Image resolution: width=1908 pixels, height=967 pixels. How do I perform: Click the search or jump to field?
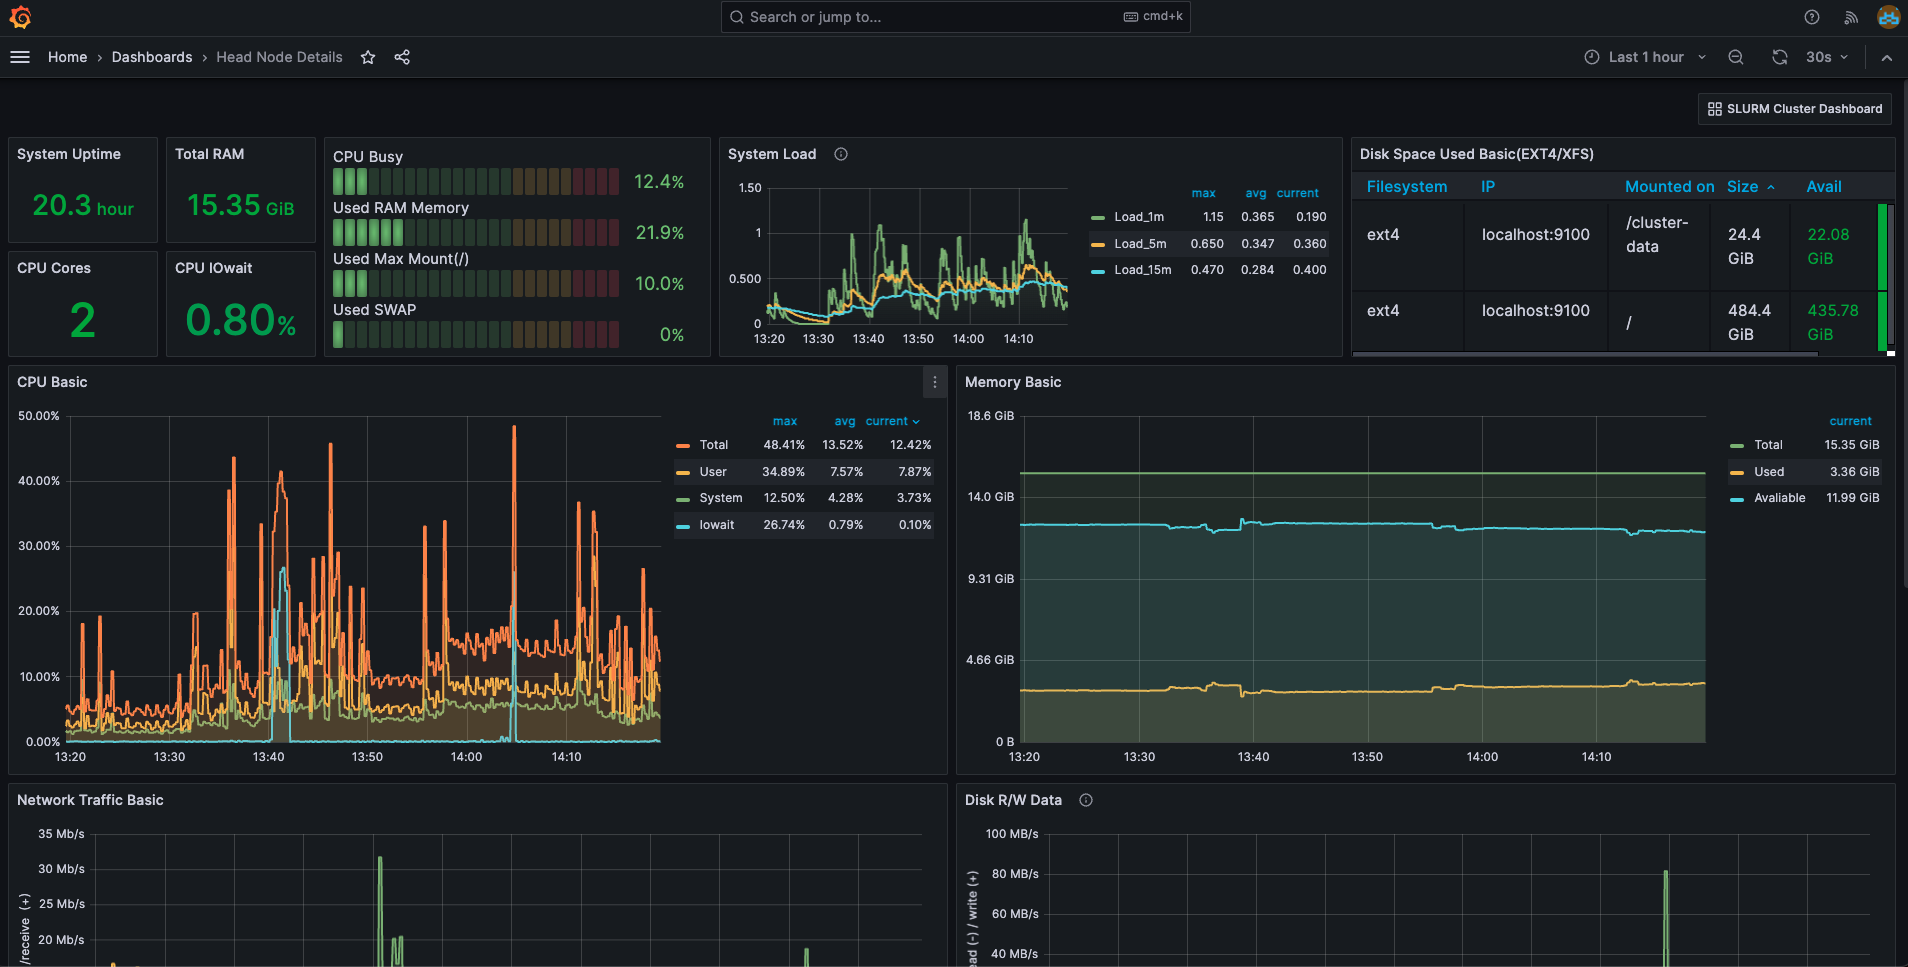tap(955, 17)
